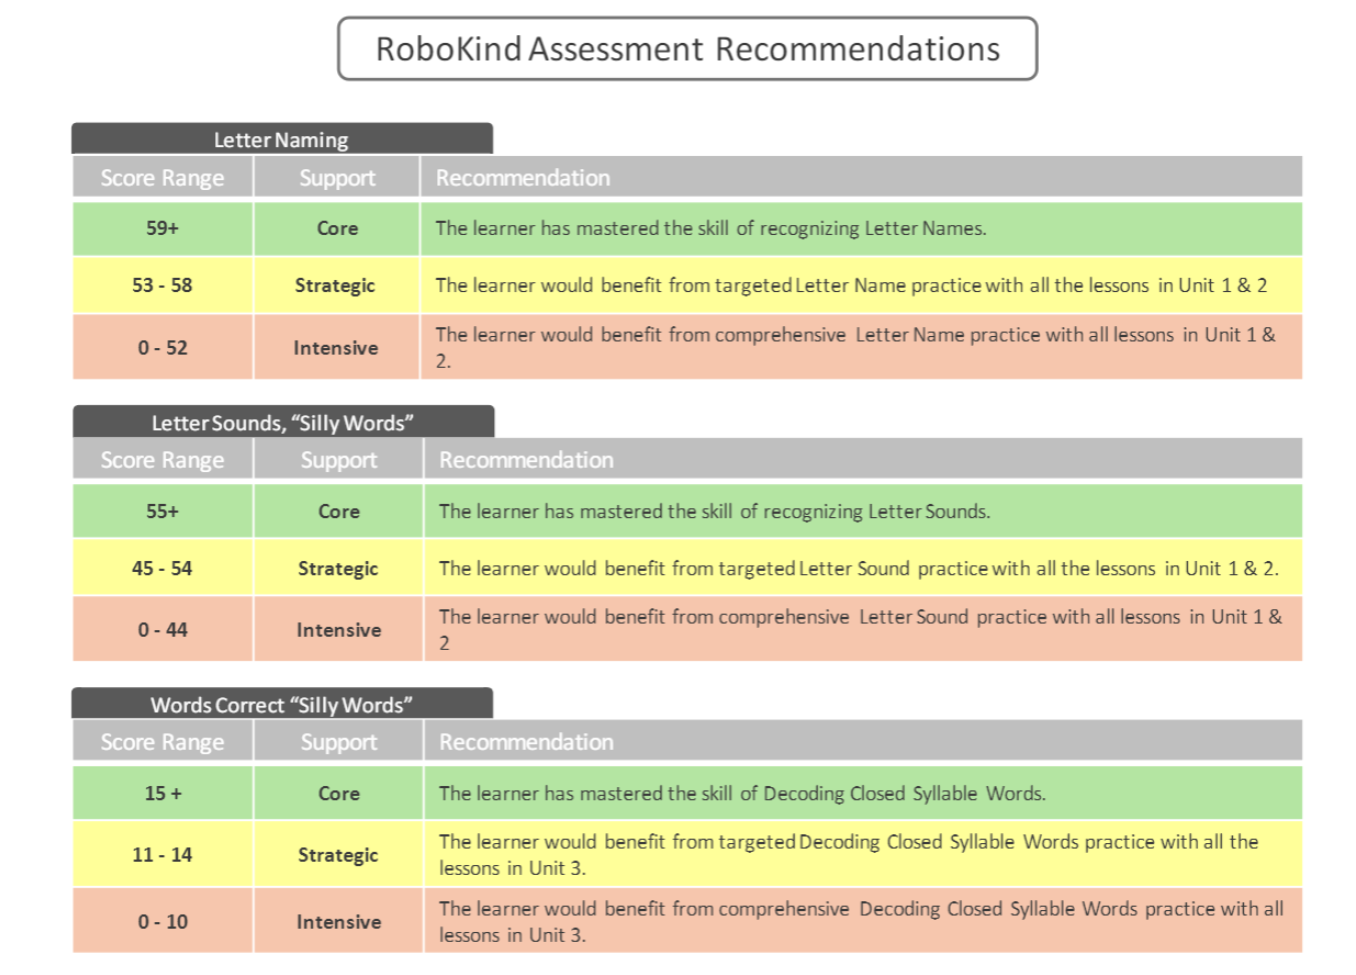1356x975 pixels.
Task: Click the Score Range header under Letter Naming
Action: coord(162,178)
